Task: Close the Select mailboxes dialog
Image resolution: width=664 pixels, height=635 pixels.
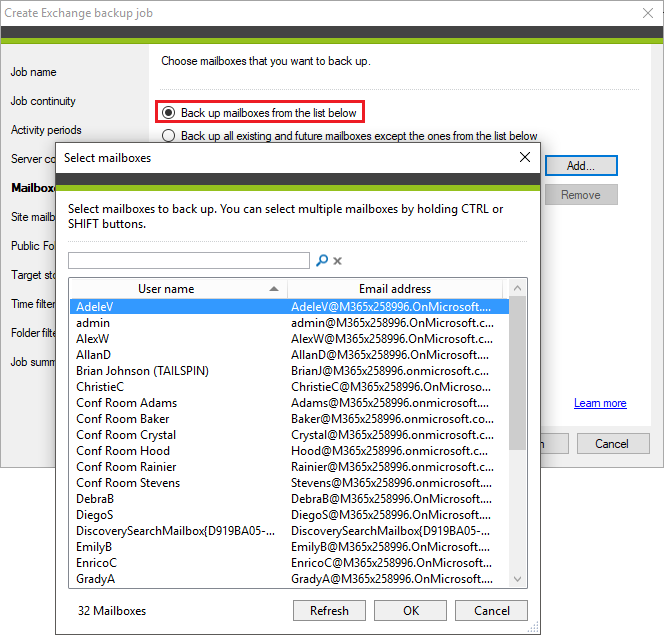Action: [x=525, y=157]
